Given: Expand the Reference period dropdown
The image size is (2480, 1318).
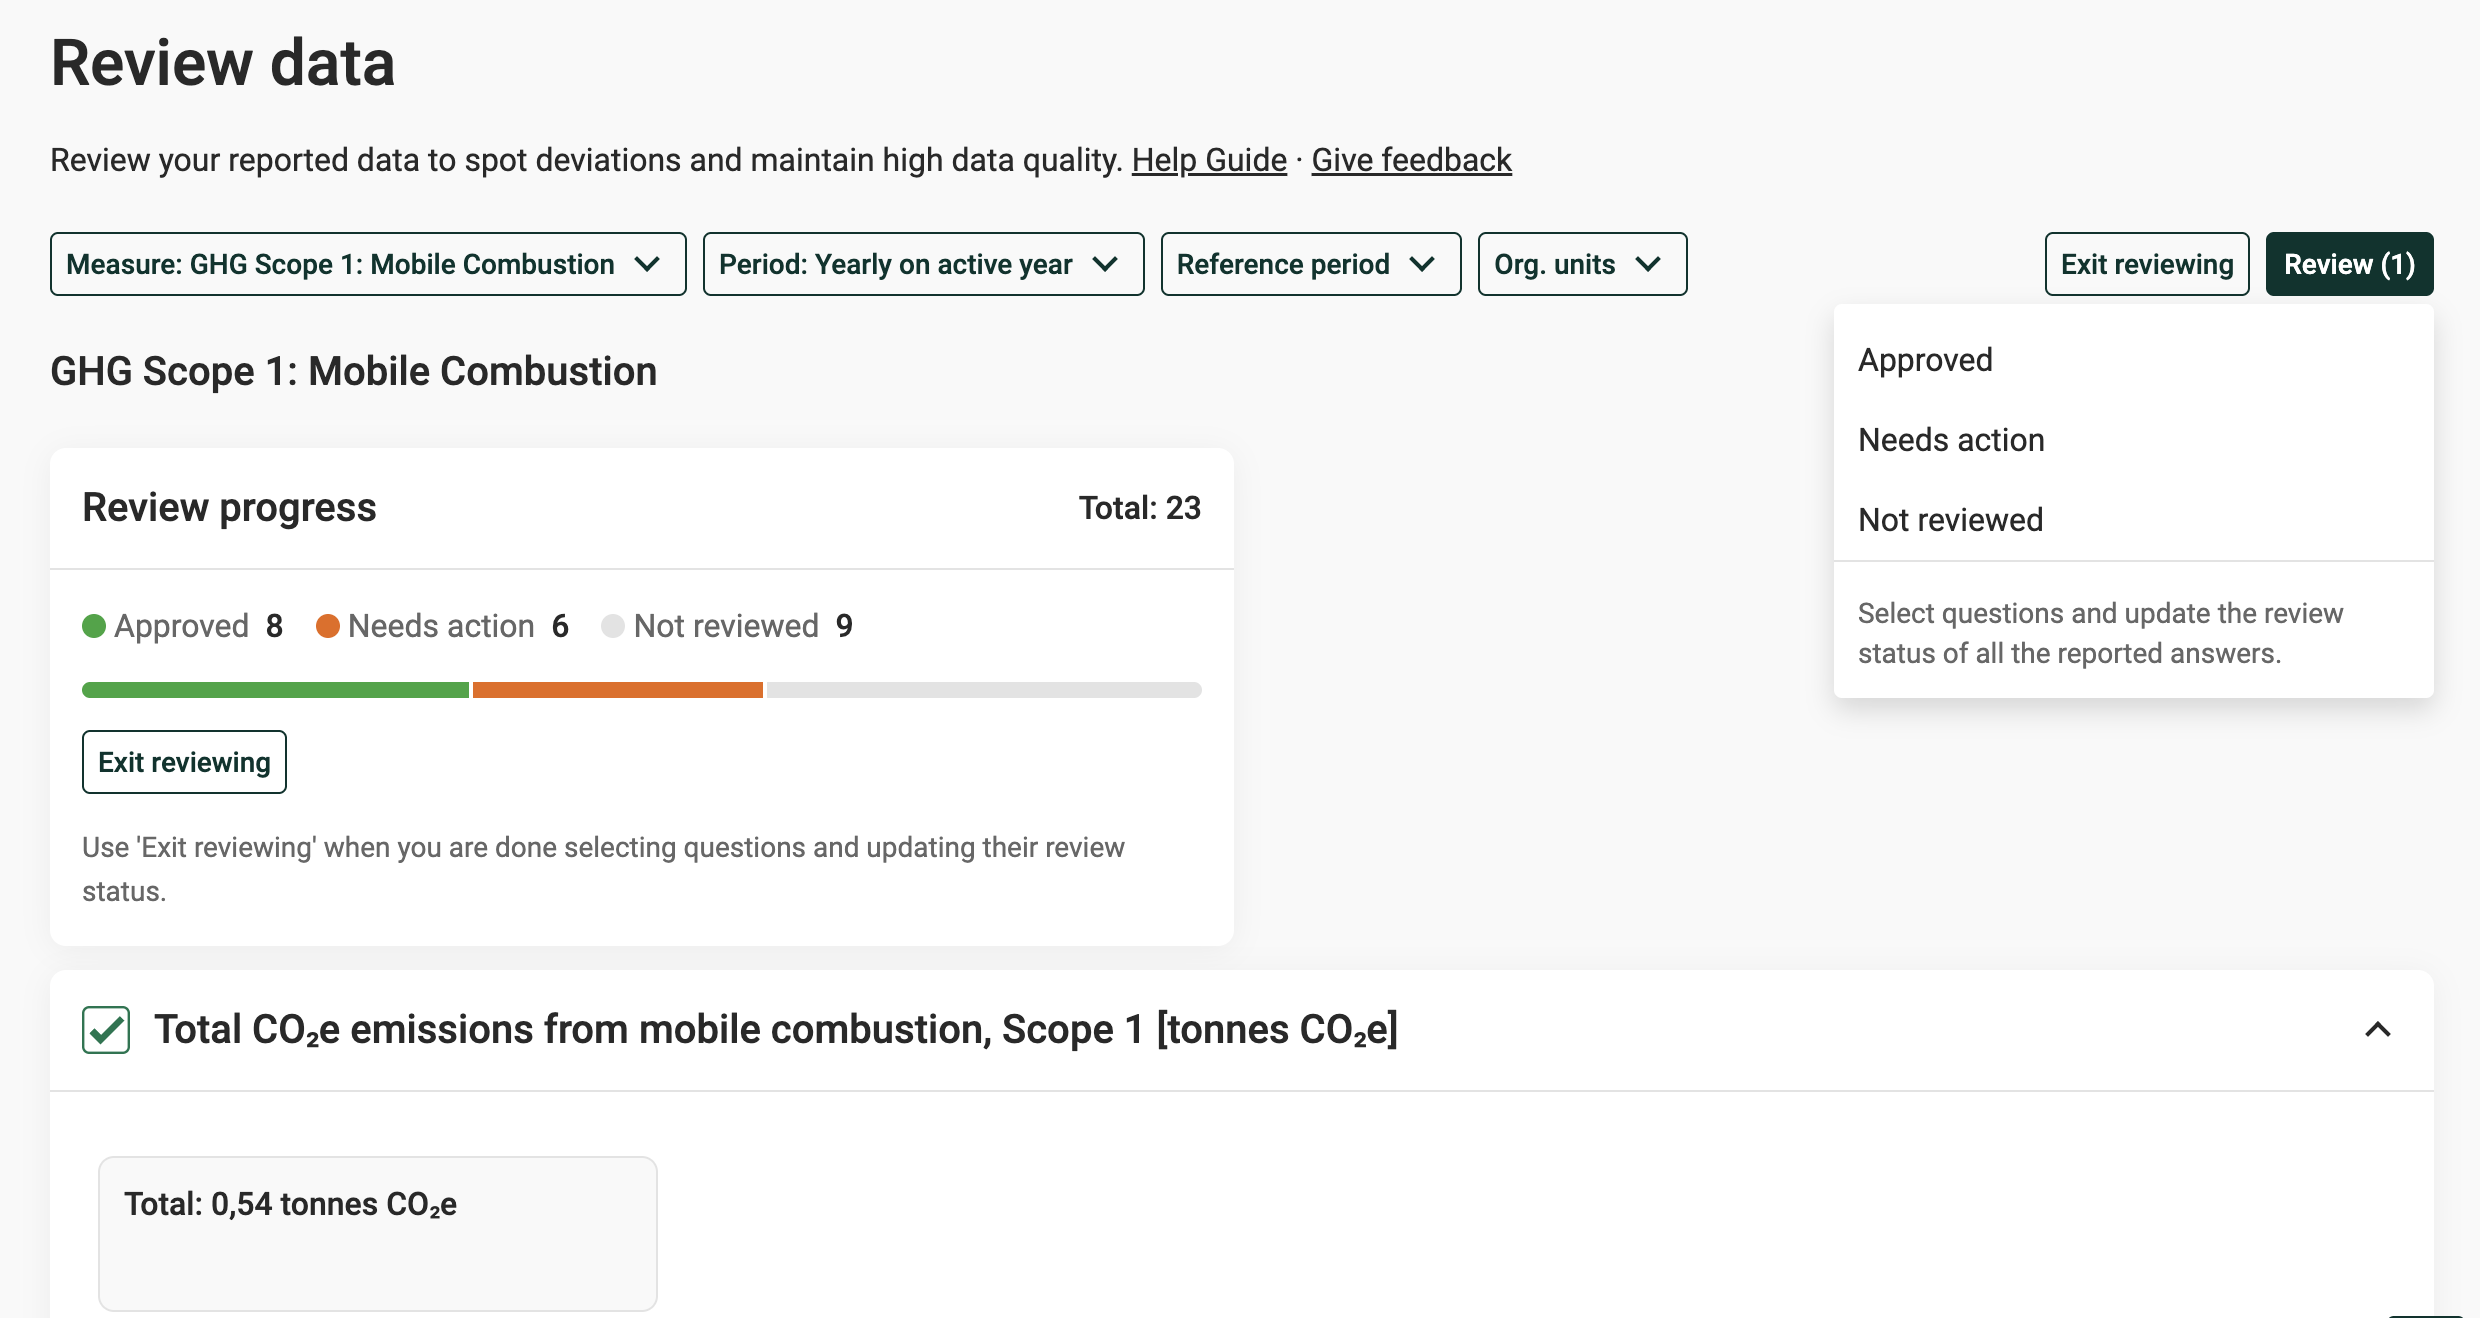Looking at the screenshot, I should click(1310, 264).
